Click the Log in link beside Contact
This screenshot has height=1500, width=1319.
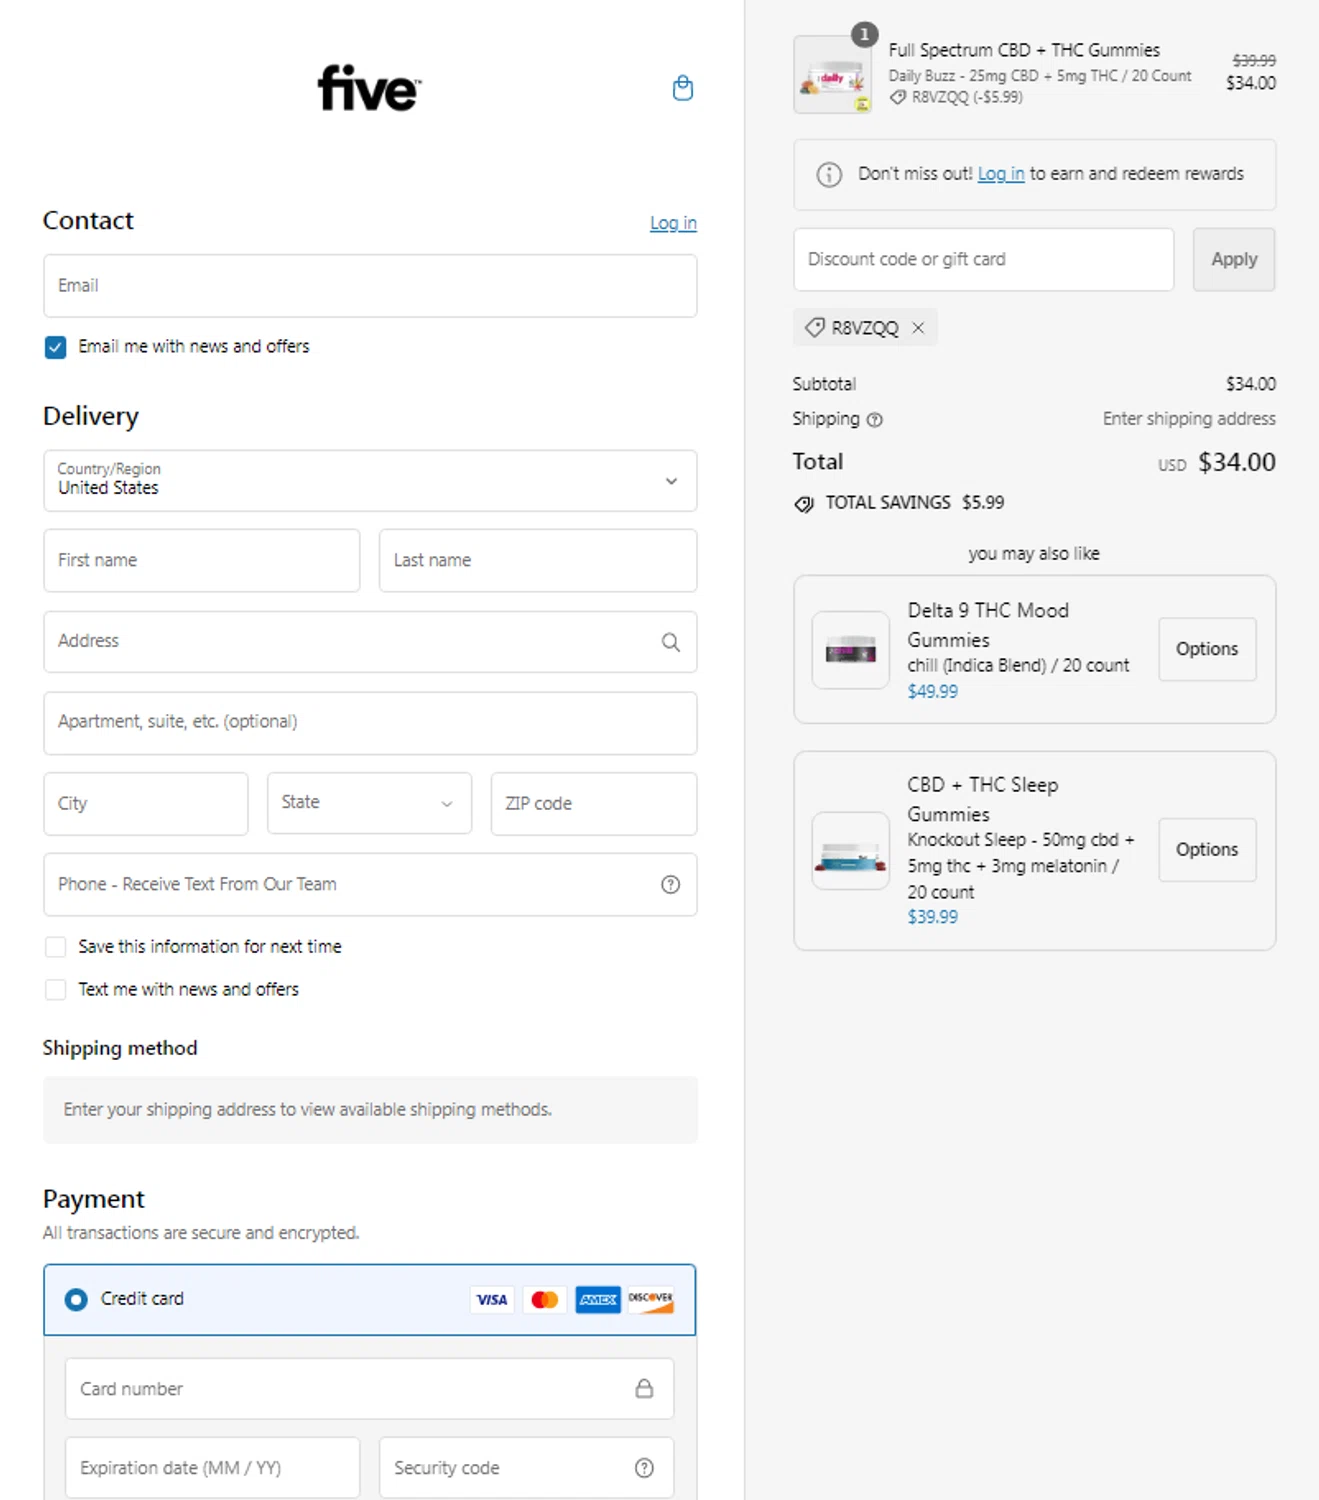(x=673, y=223)
